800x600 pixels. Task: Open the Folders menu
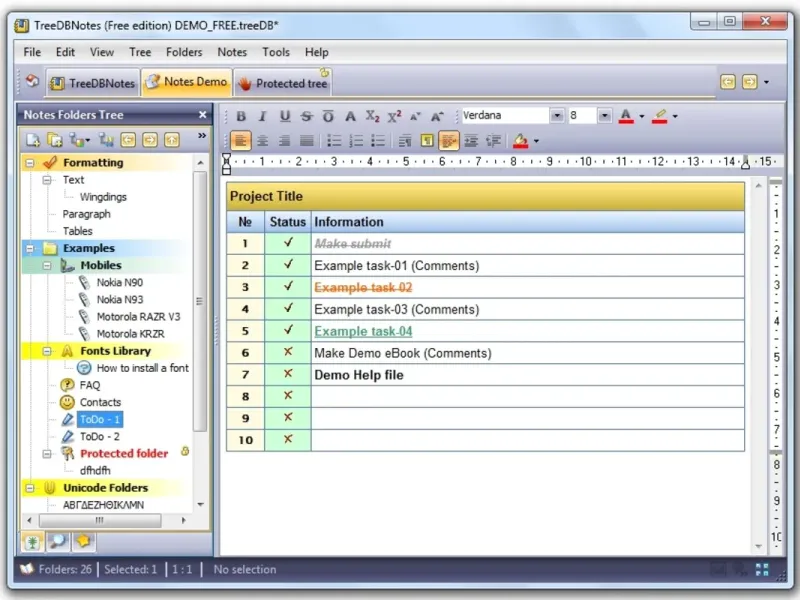pos(184,52)
